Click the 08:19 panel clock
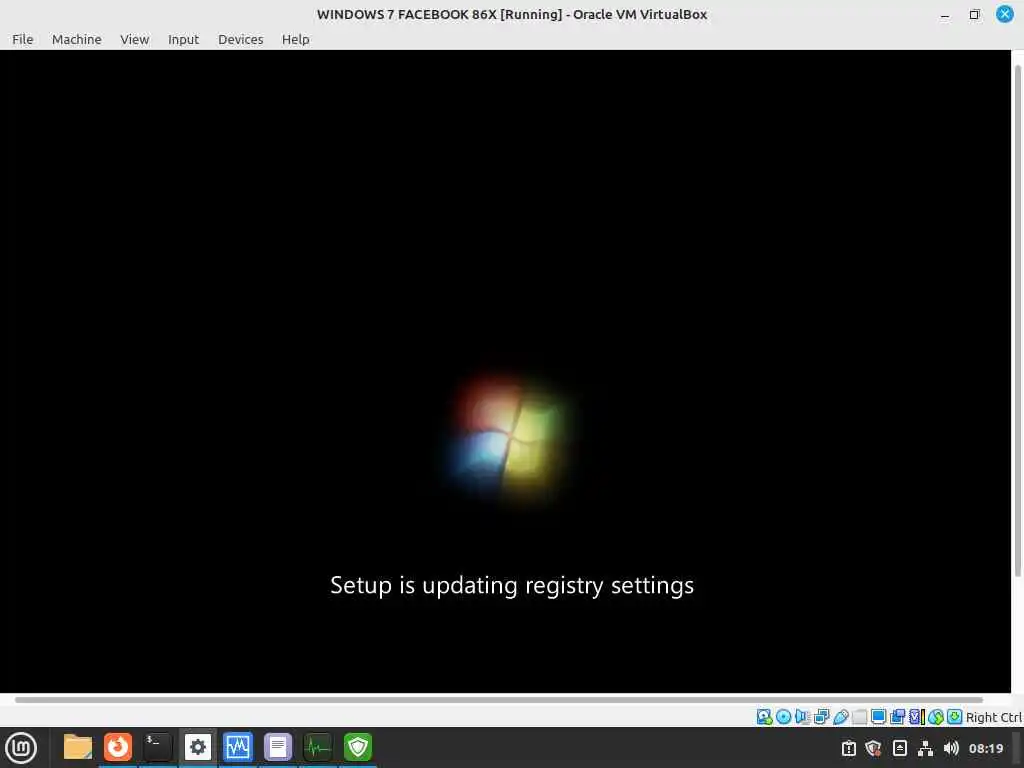Image resolution: width=1024 pixels, height=768 pixels. point(985,748)
